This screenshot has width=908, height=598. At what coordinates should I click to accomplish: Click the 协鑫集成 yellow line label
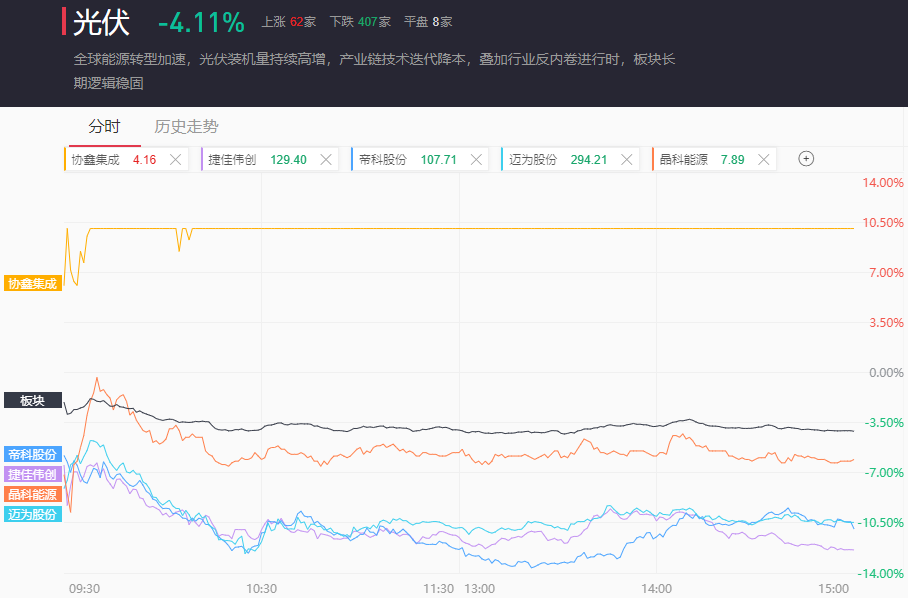pos(32,283)
